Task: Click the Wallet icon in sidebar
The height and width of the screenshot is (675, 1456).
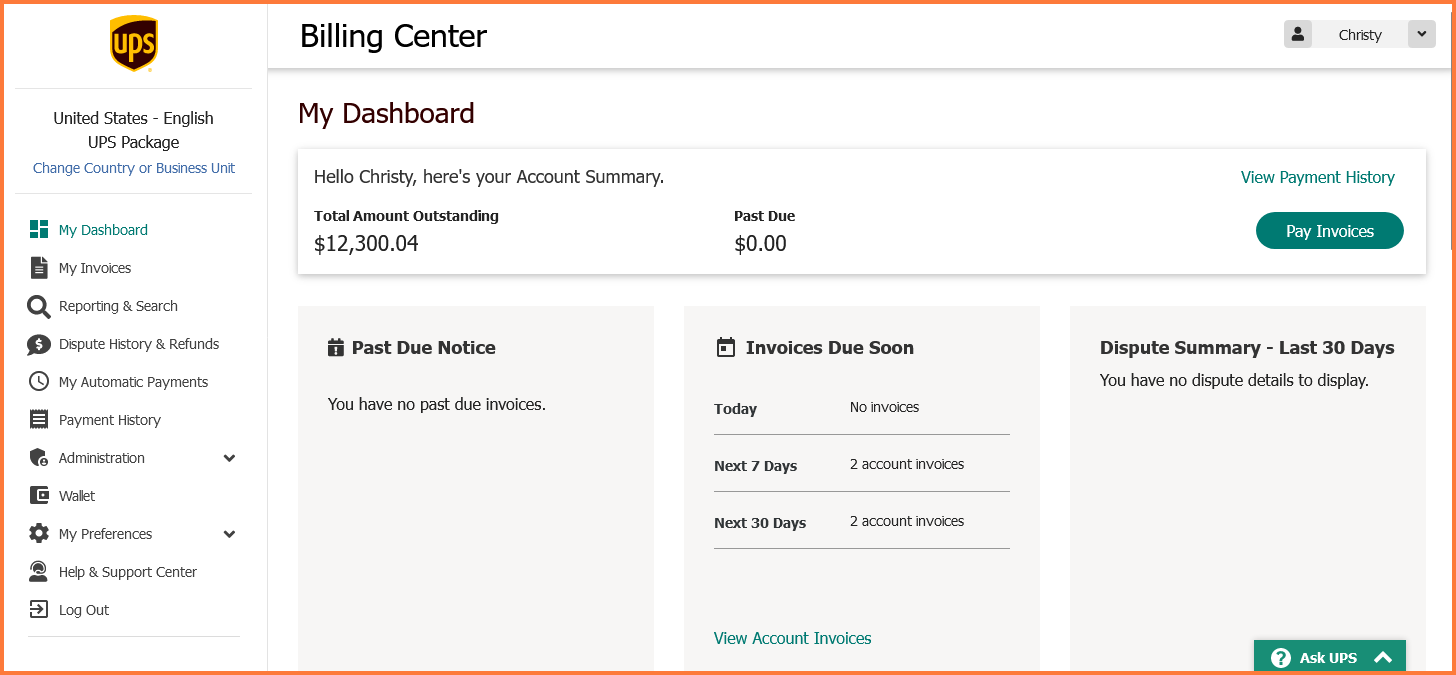Action: [x=39, y=495]
